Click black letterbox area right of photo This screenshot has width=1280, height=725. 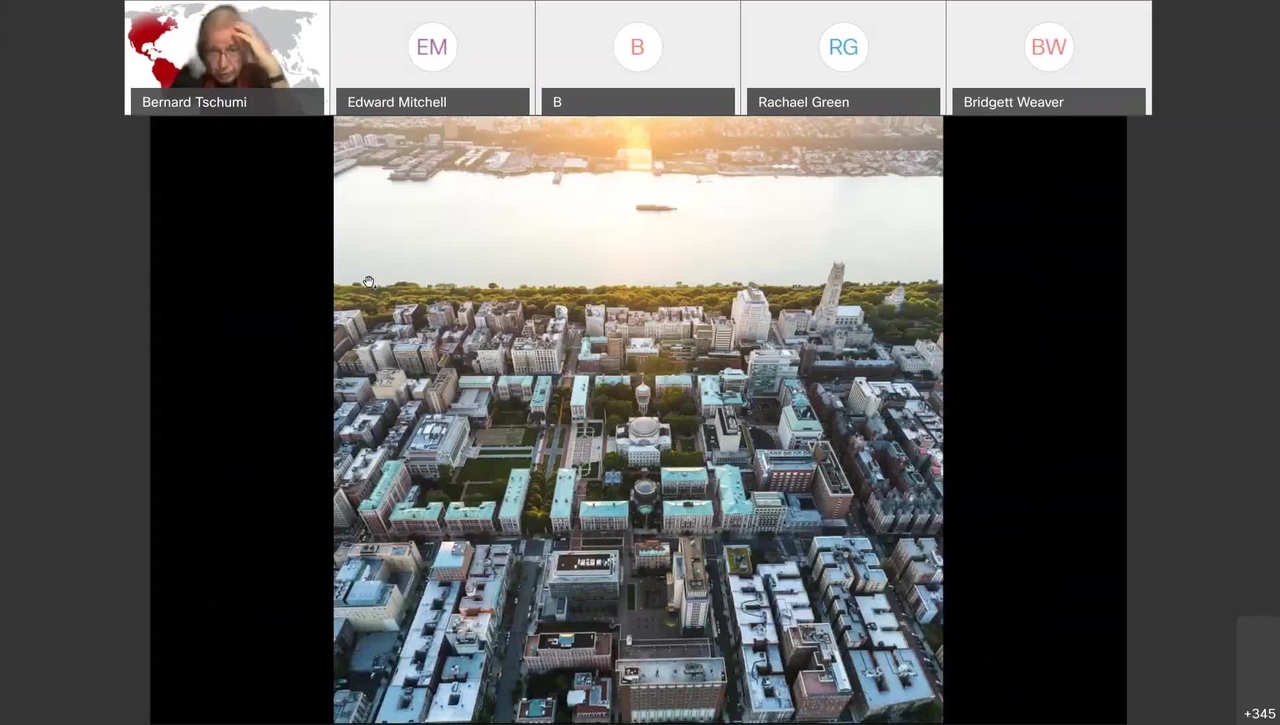click(x=1035, y=420)
